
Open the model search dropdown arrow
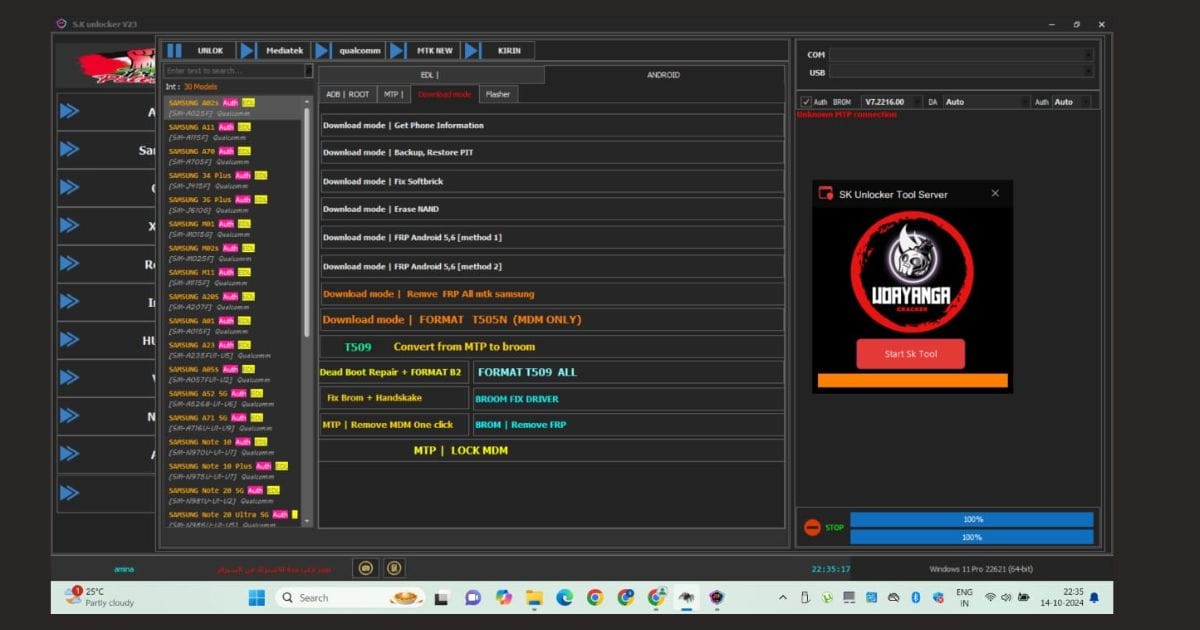(x=309, y=71)
